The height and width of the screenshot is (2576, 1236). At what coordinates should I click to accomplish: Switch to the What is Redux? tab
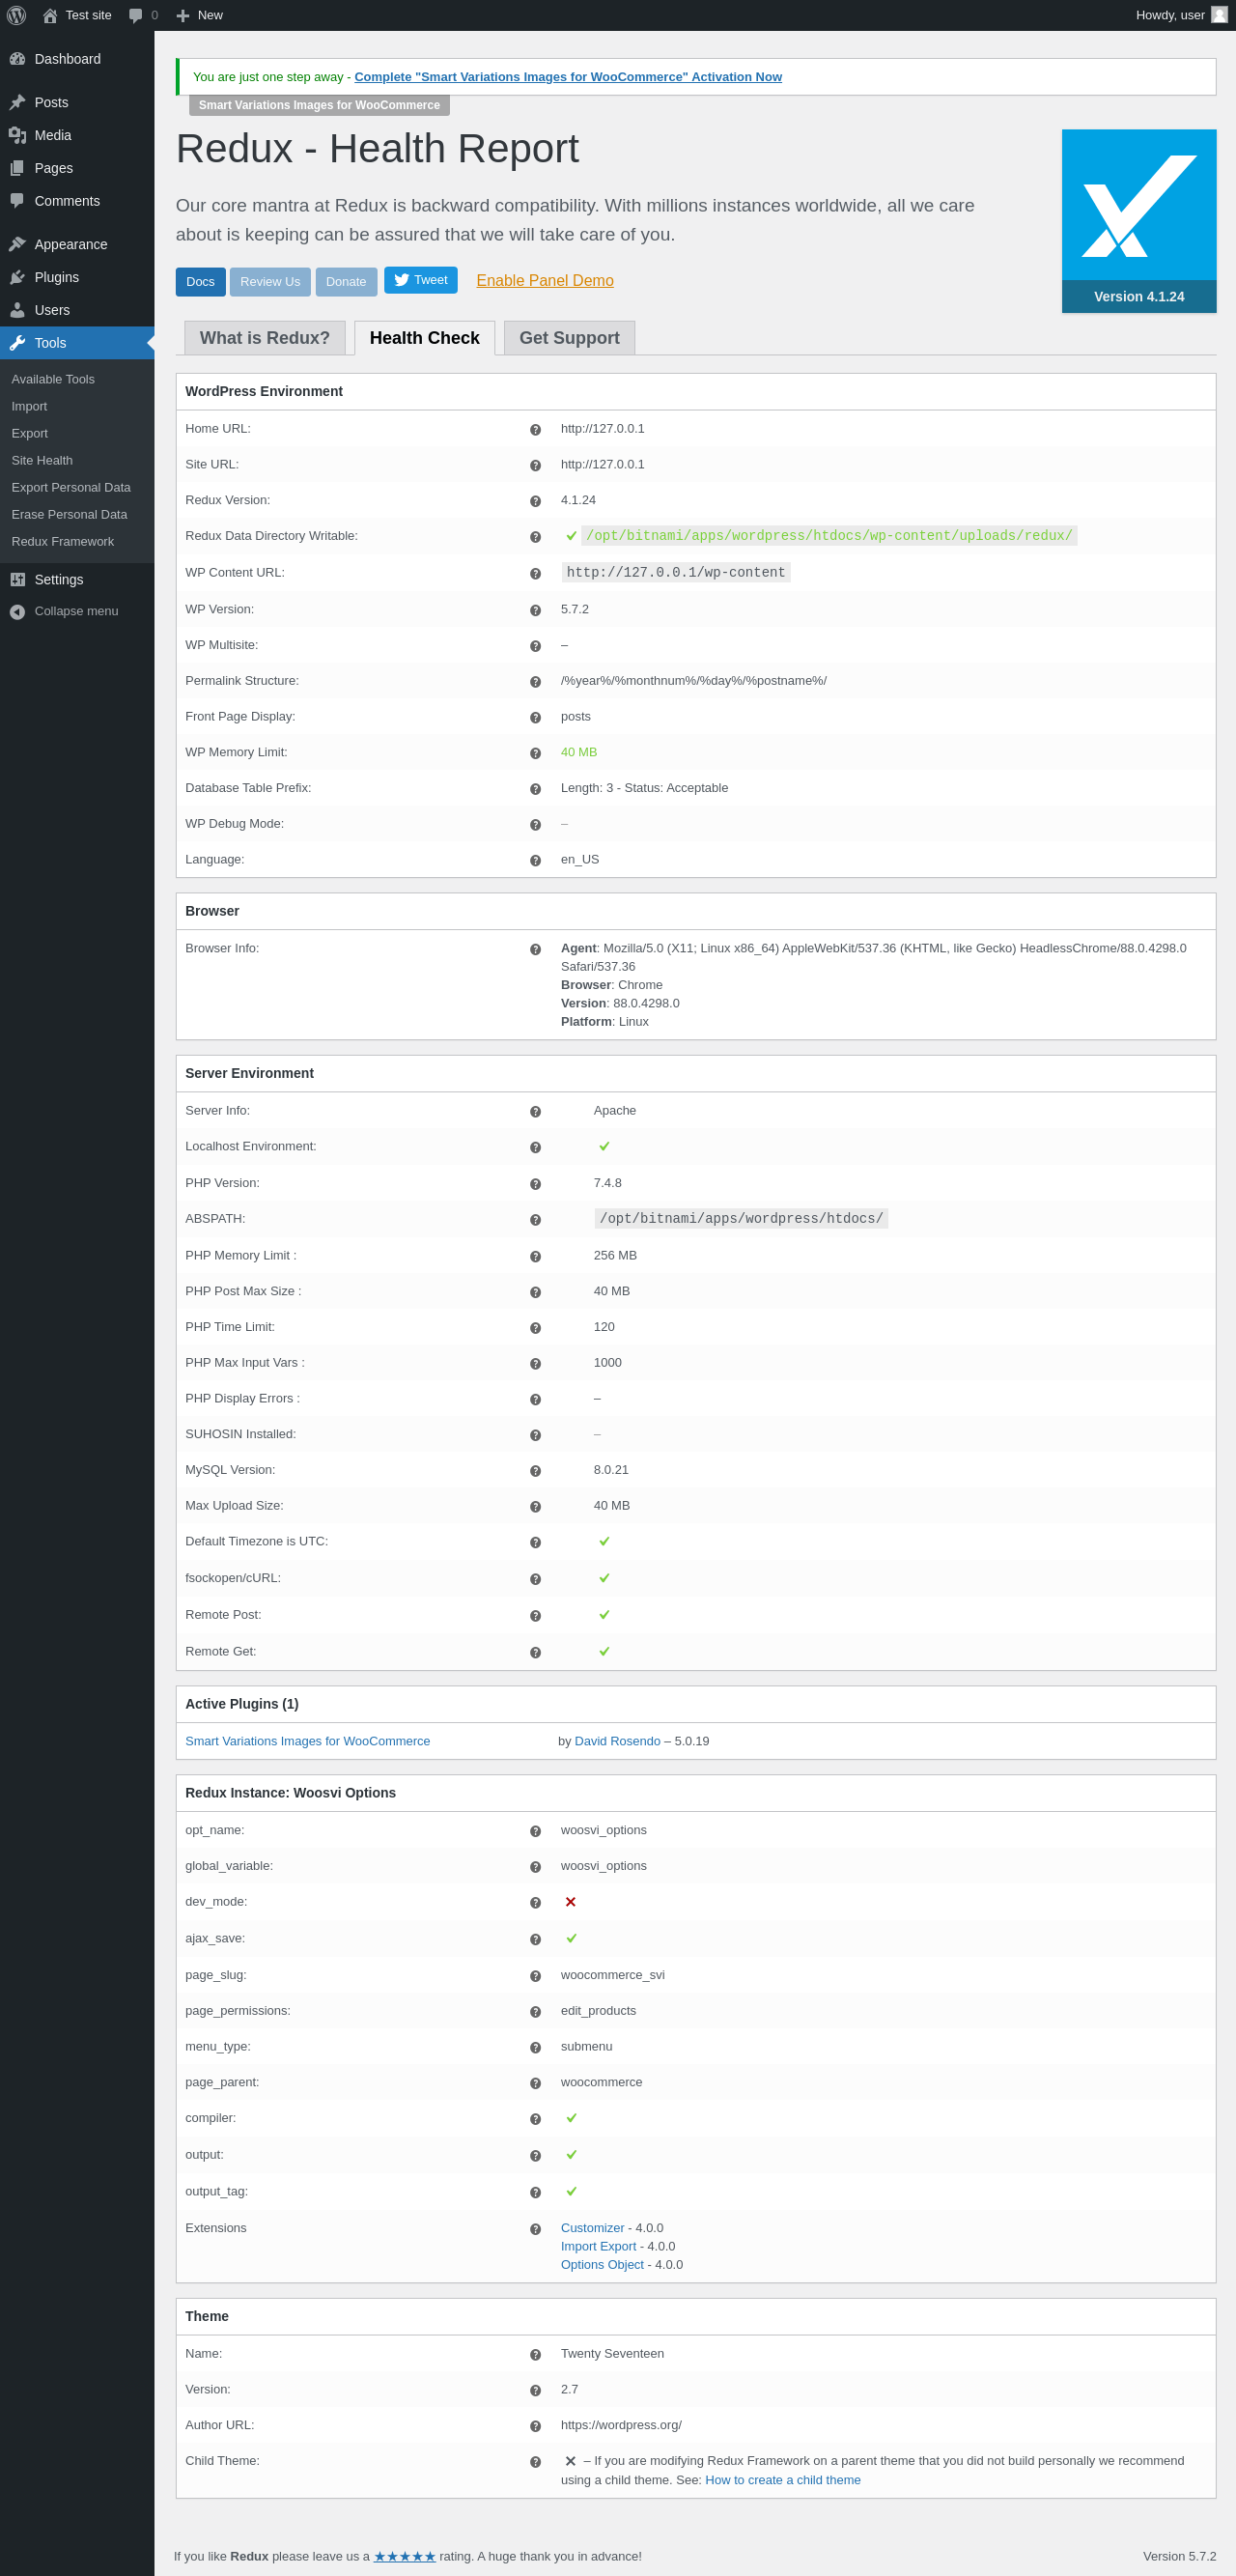coord(264,338)
